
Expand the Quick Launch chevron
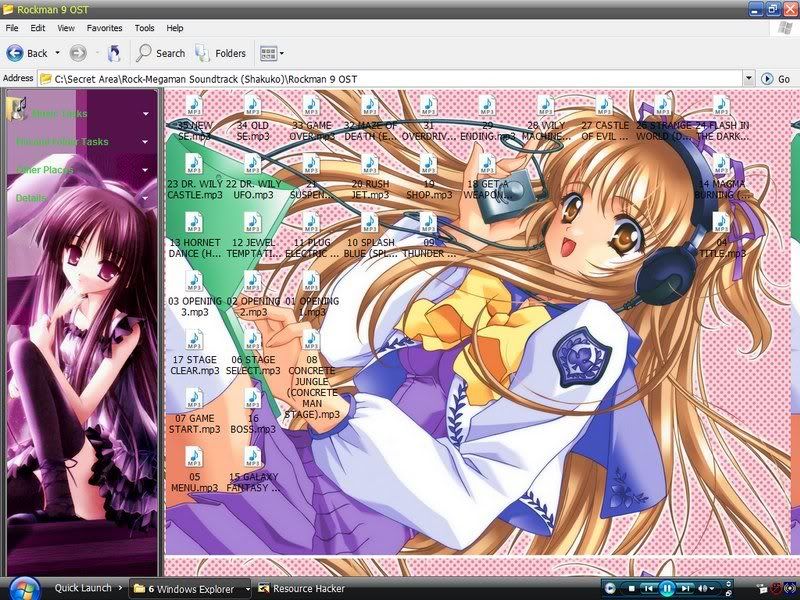coord(120,588)
